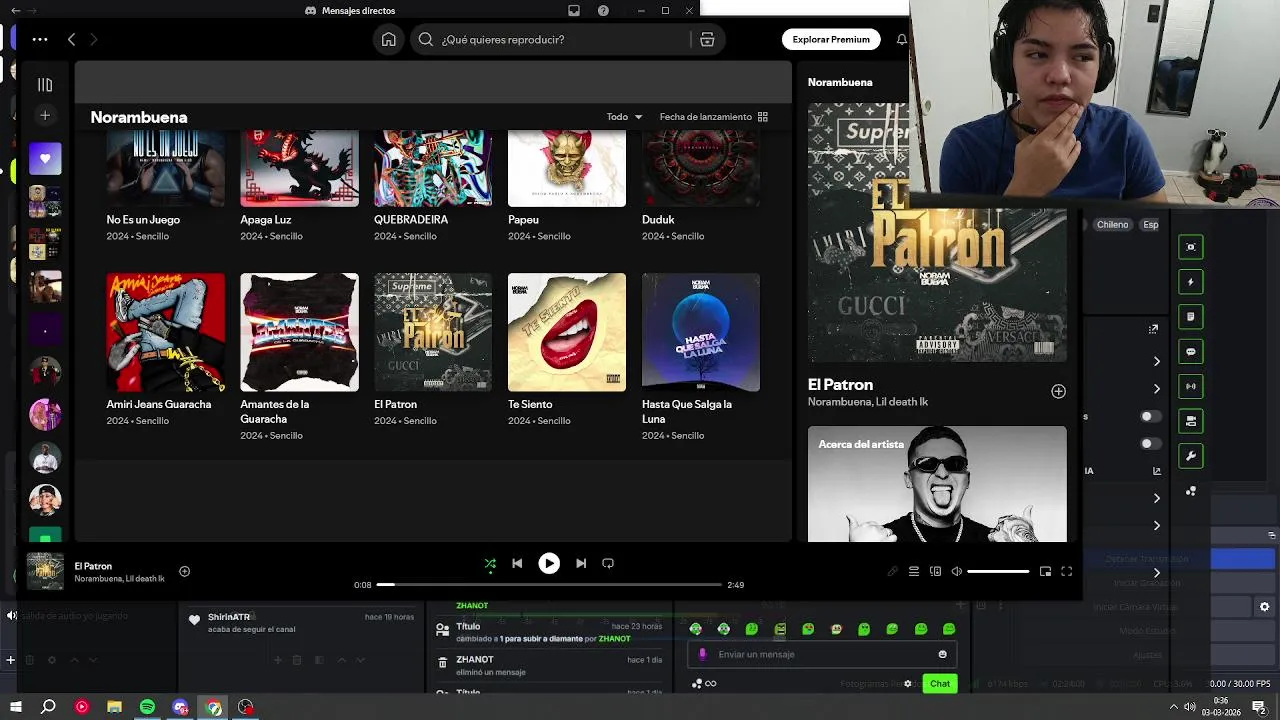This screenshot has height=720, width=1280.
Task: Open Chrome from Windows taskbar
Action: 213,707
